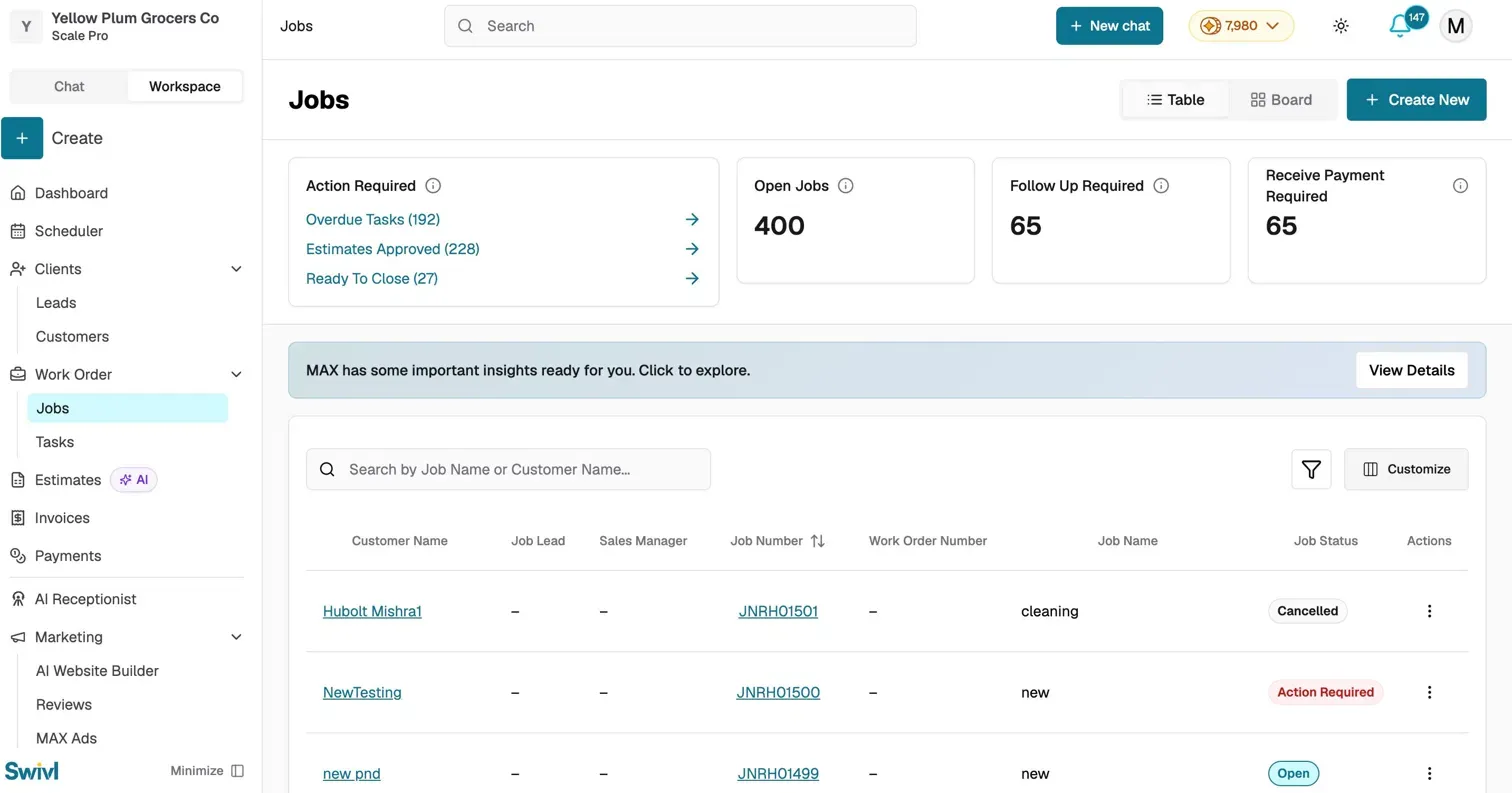Open actions menu for Hubolt Mishra1 row
Screen dimensions: 1512x793
(x=1429, y=611)
